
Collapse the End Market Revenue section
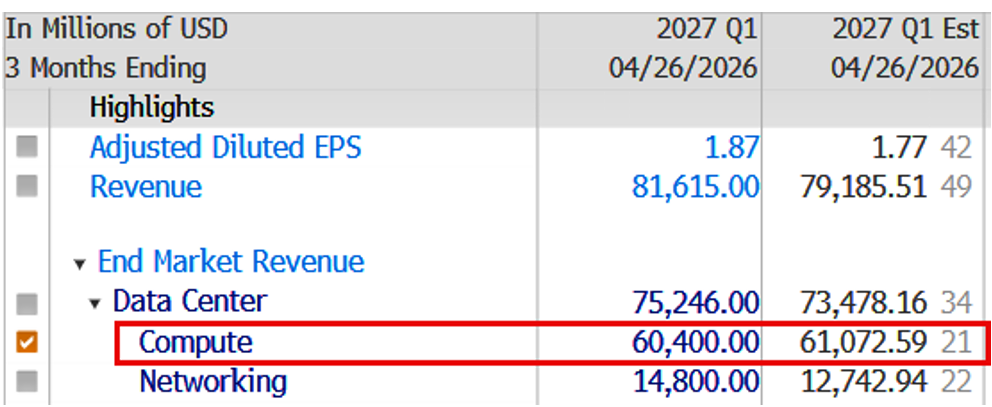point(79,265)
